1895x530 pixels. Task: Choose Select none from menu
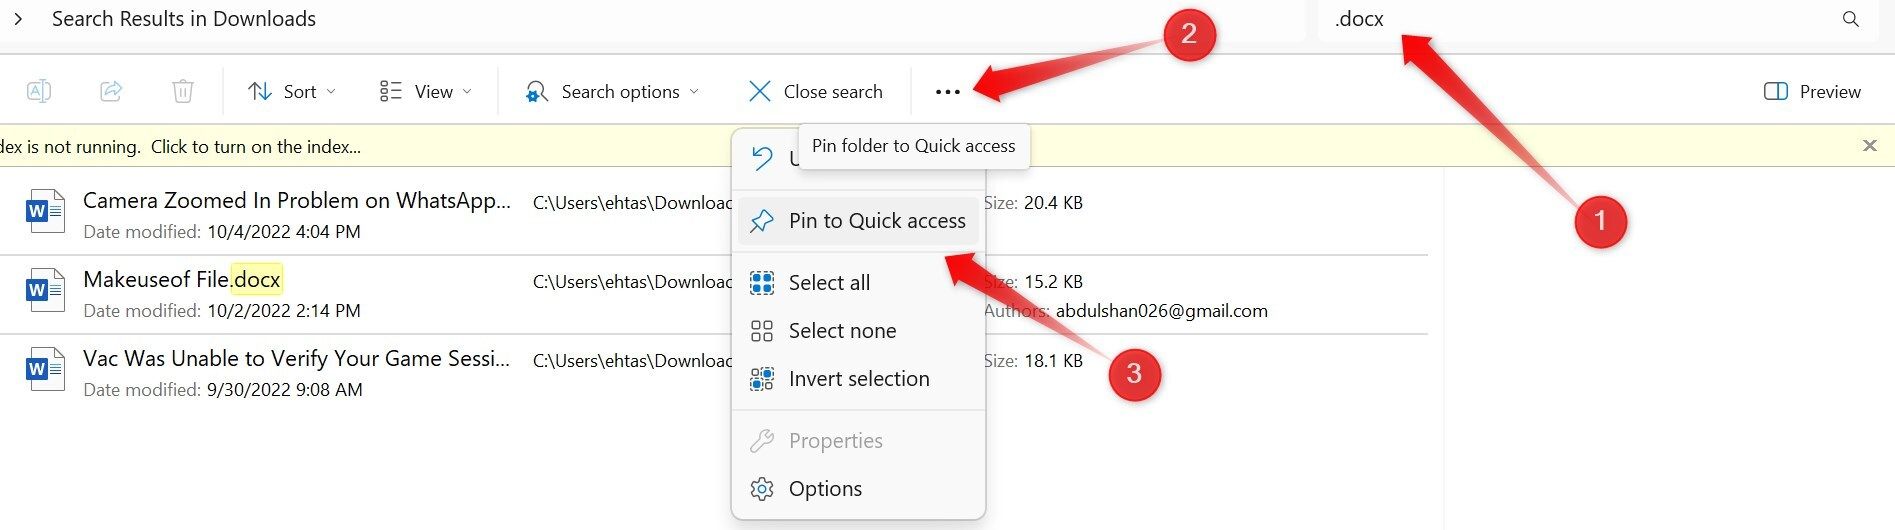pos(842,331)
